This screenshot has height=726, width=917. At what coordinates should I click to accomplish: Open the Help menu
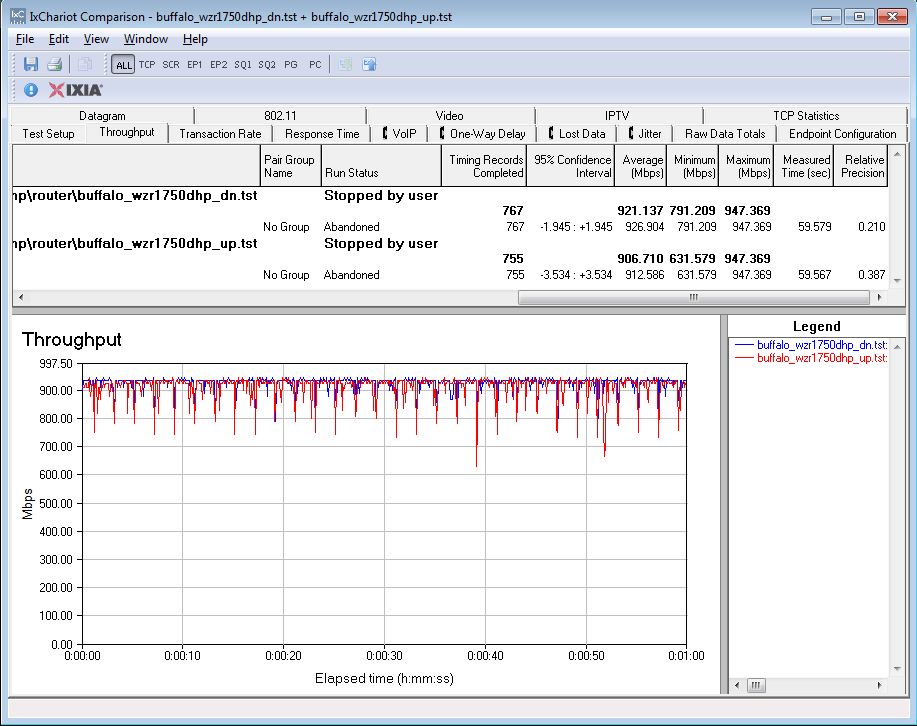click(x=195, y=39)
